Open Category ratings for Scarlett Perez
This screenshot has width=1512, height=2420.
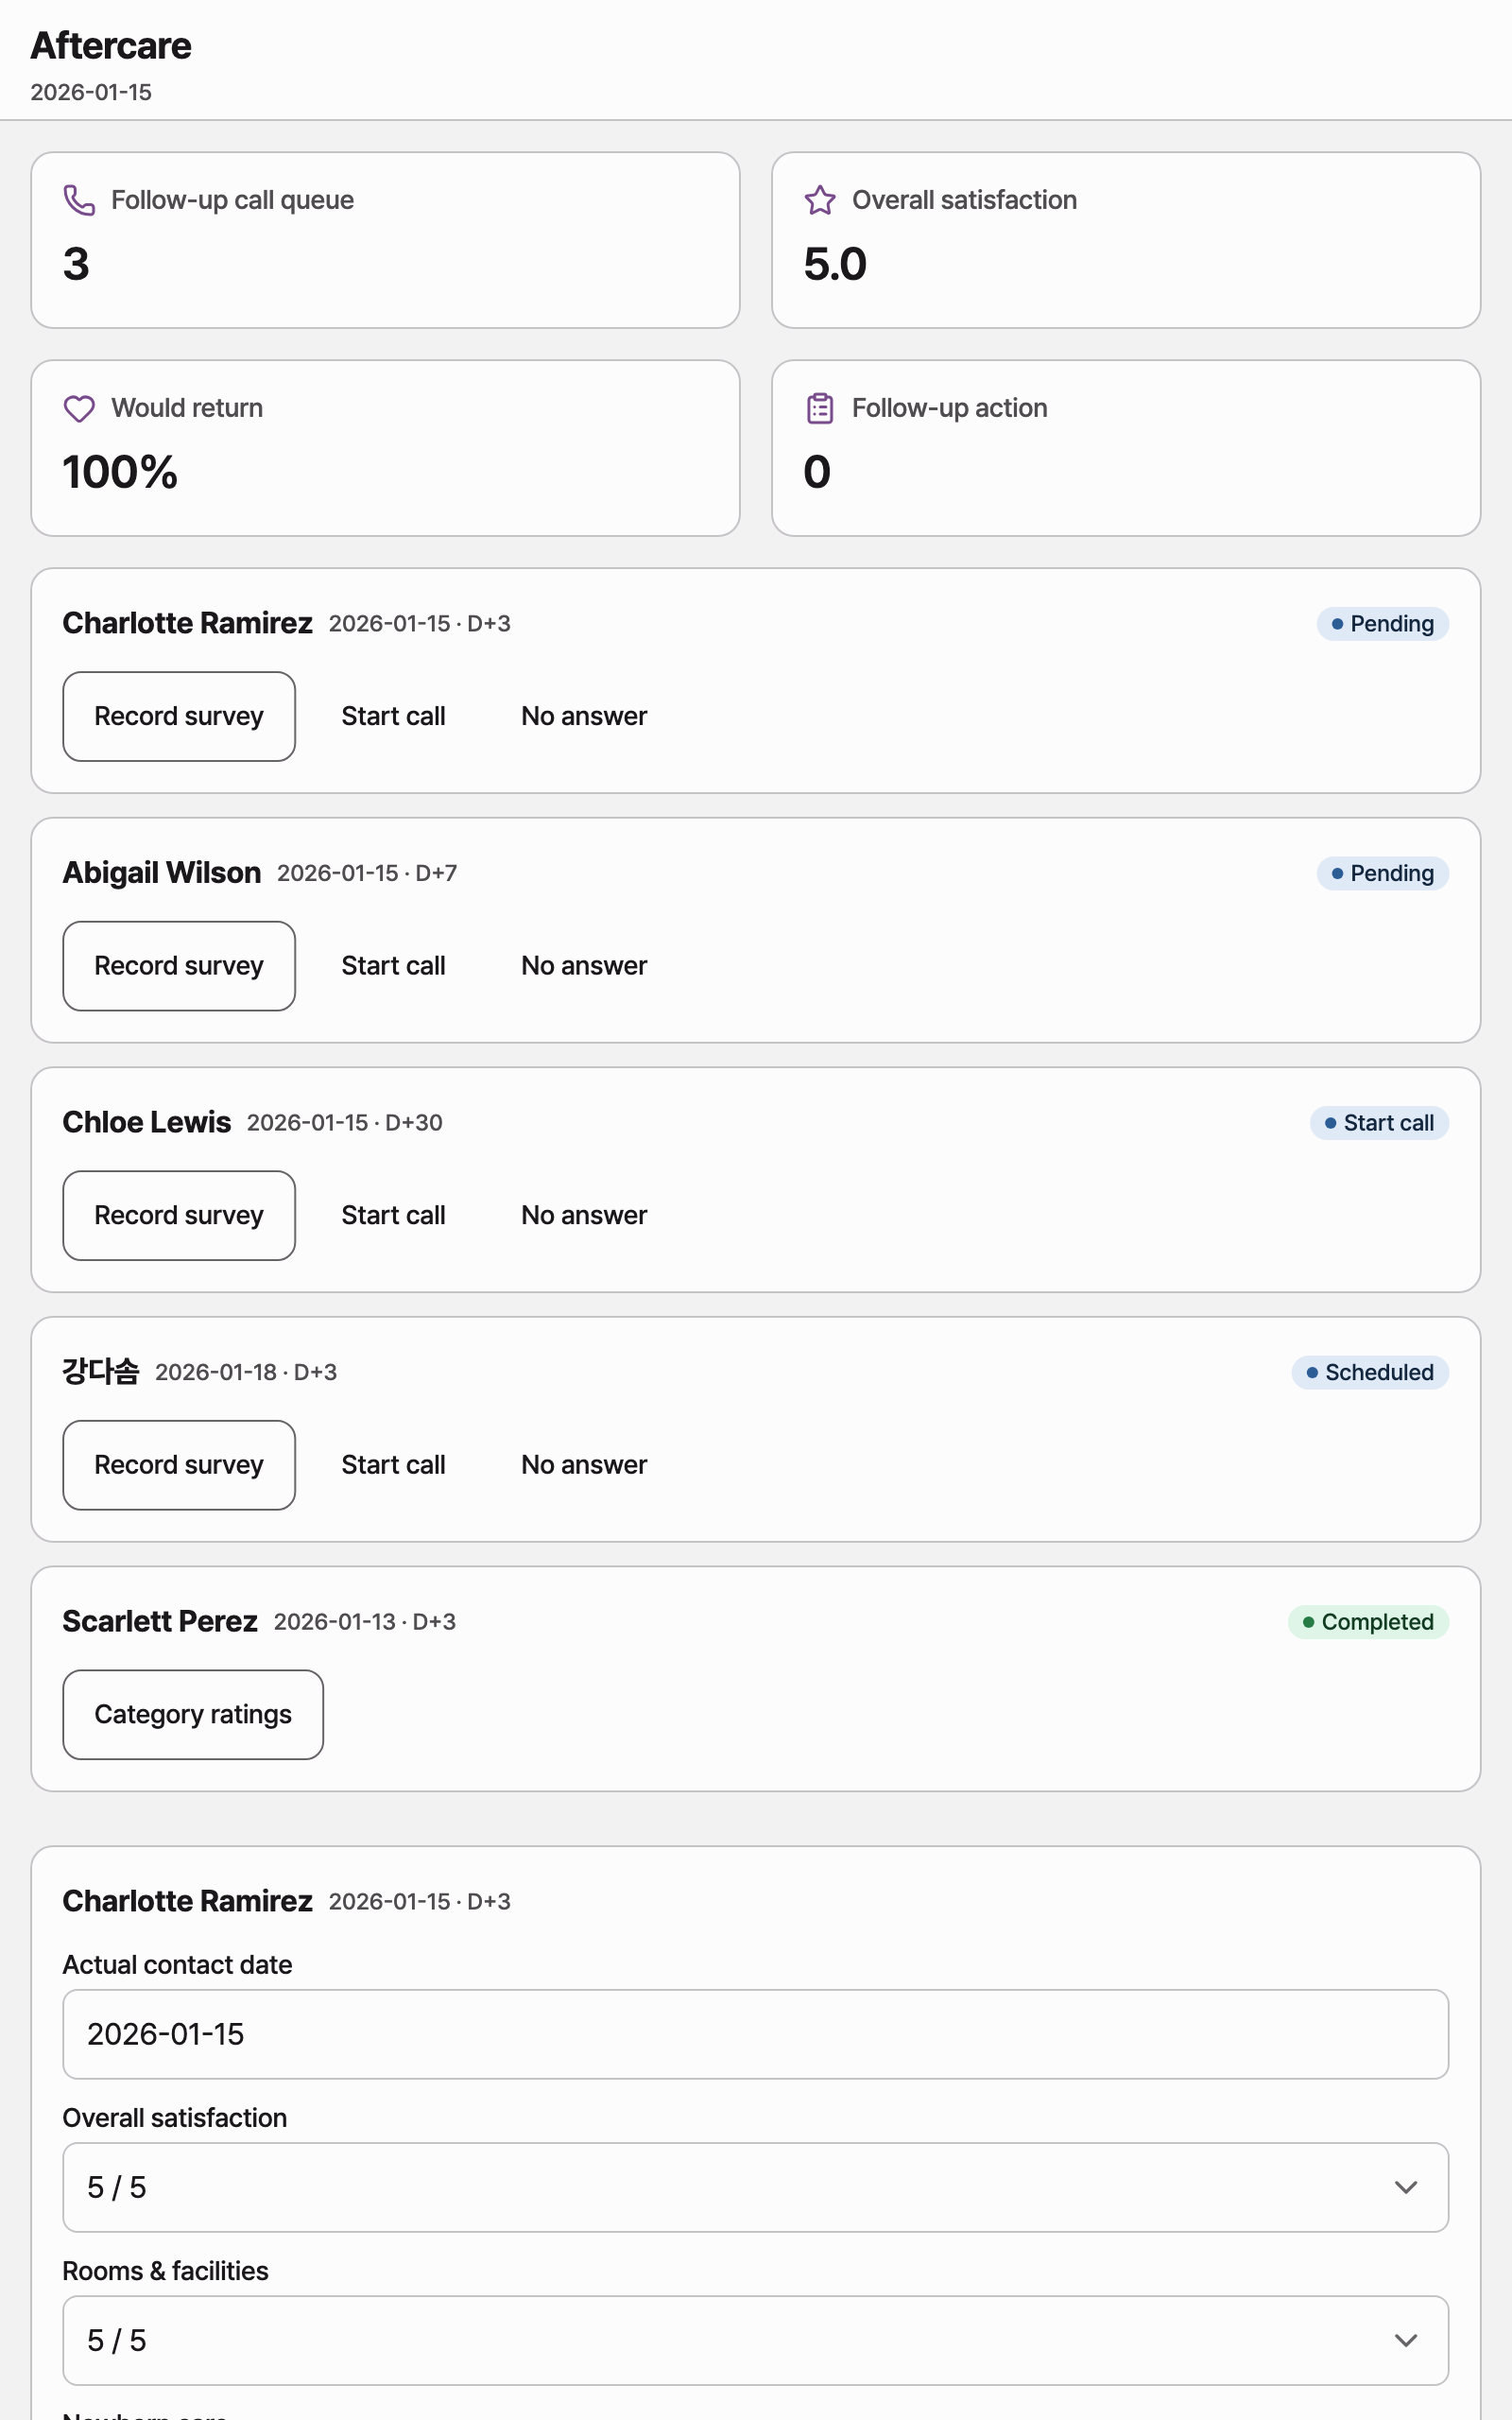click(193, 1714)
